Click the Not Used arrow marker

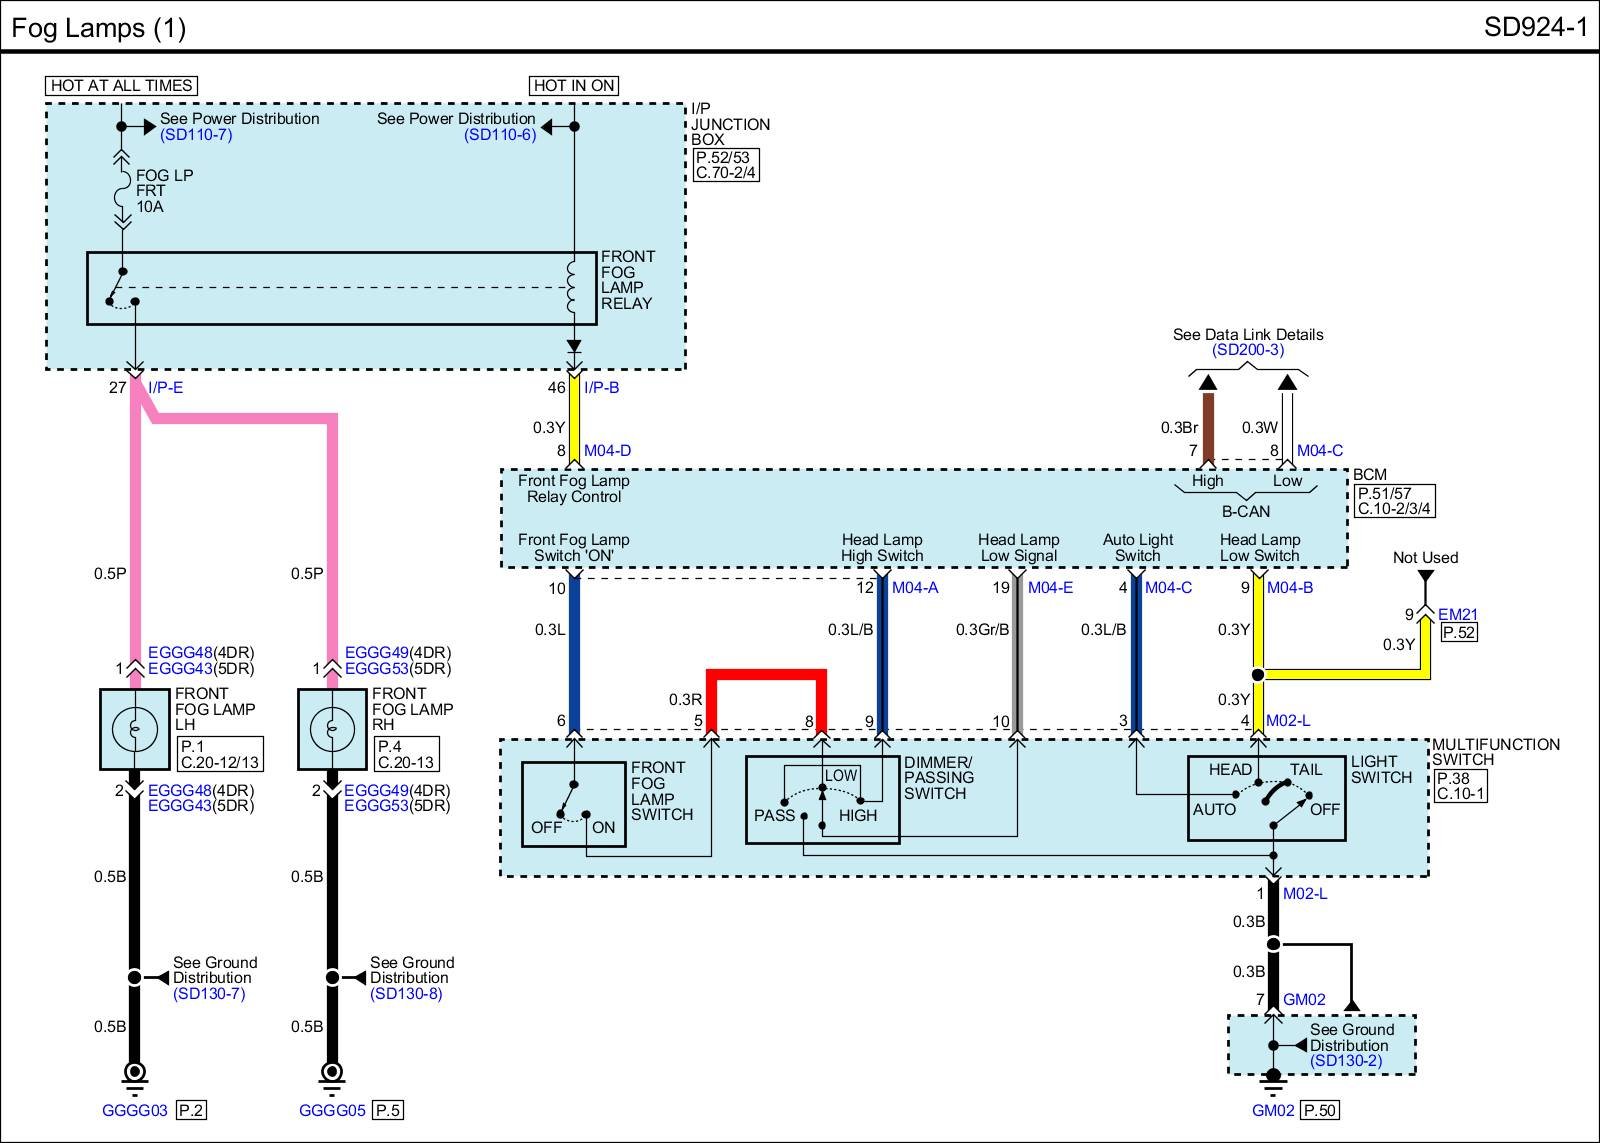click(1426, 577)
